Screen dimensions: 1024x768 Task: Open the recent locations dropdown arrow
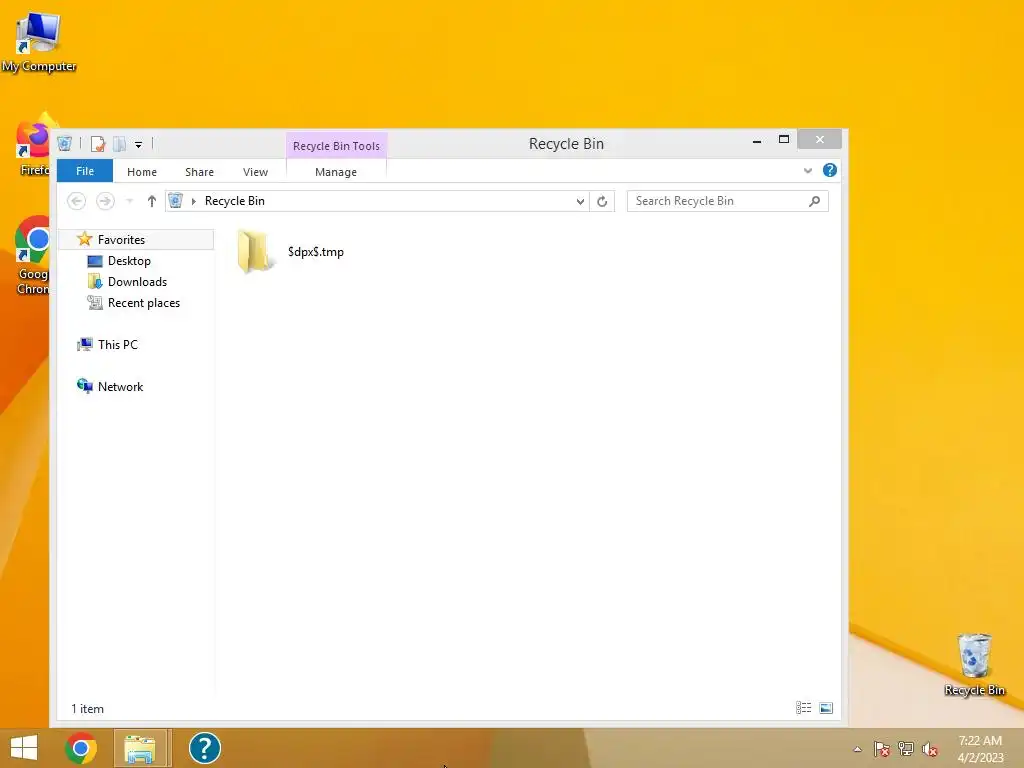(x=129, y=201)
